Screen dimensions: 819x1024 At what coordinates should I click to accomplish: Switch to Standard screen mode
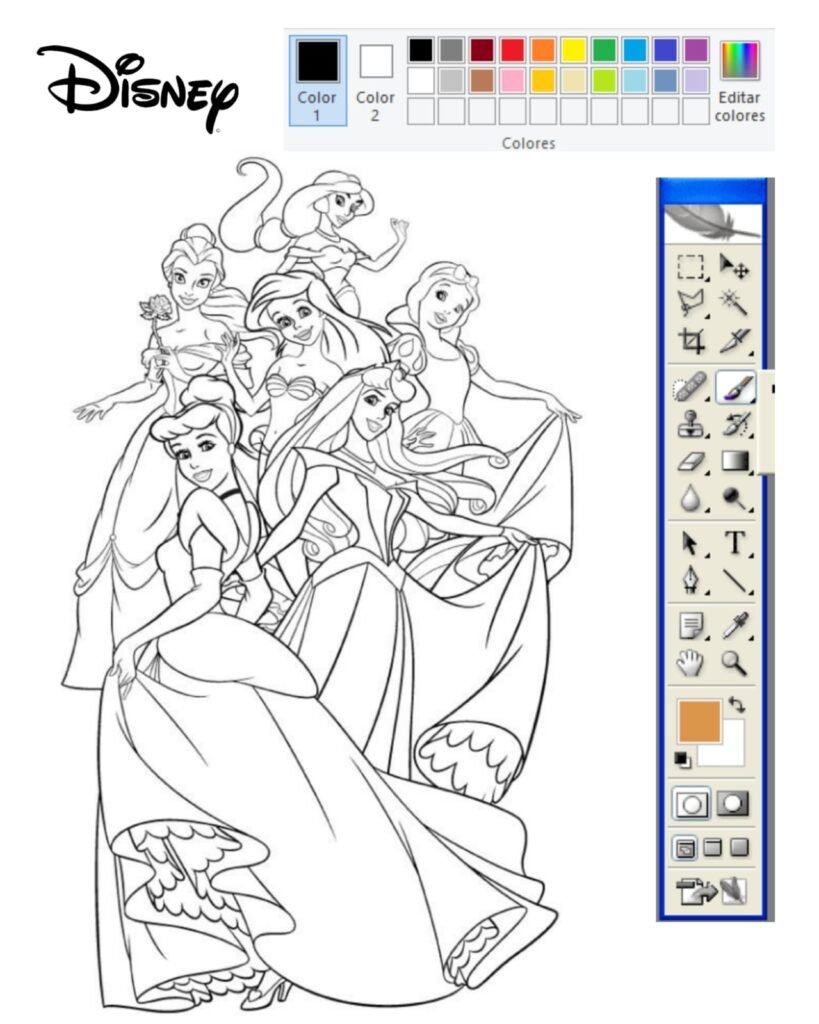click(684, 848)
